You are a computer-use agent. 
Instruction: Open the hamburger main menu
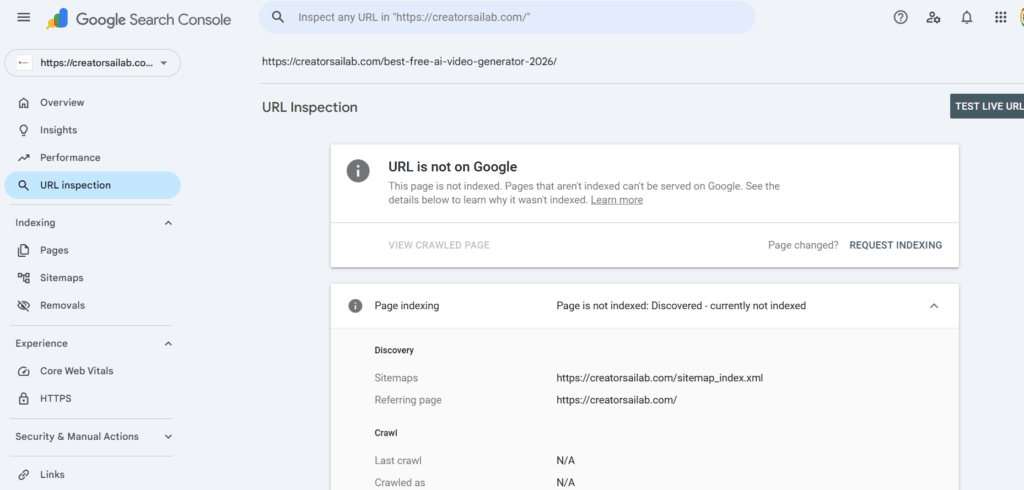pyautogui.click(x=24, y=18)
